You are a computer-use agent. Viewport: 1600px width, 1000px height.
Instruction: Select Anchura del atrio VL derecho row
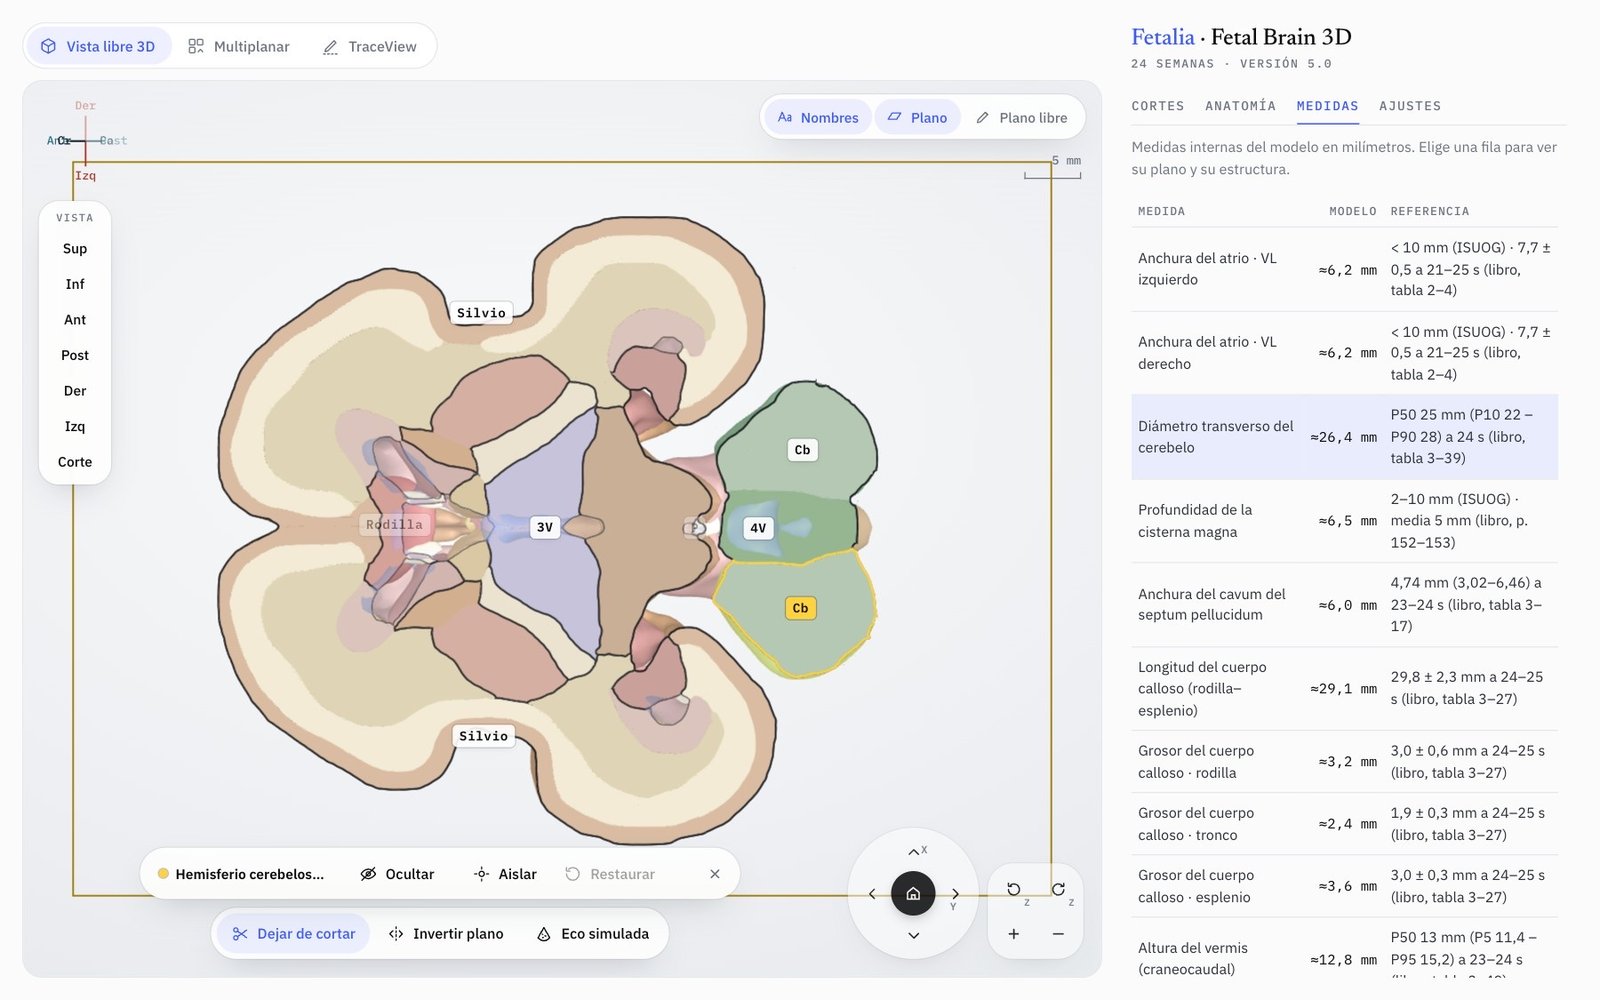tap(1345, 353)
